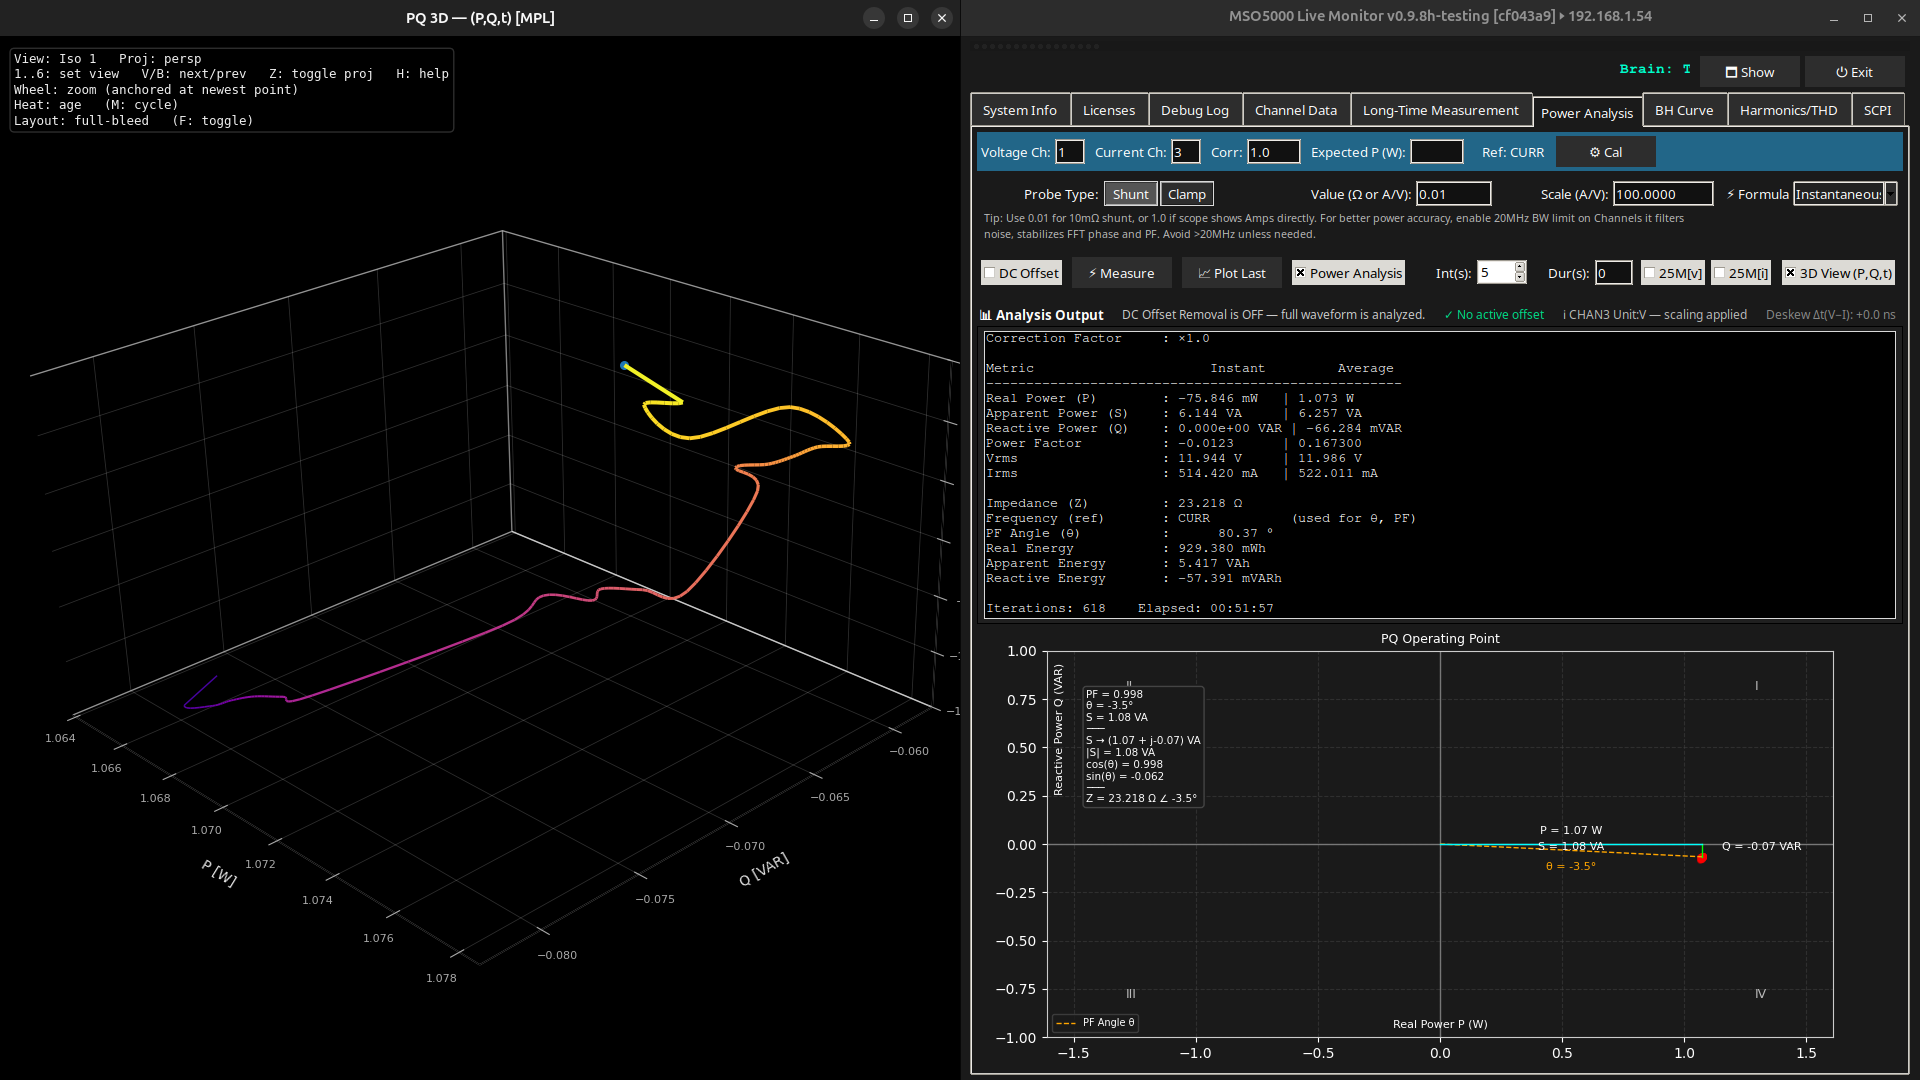Select the Shunt probe type
1920x1080 pixels.
pyautogui.click(x=1130, y=194)
